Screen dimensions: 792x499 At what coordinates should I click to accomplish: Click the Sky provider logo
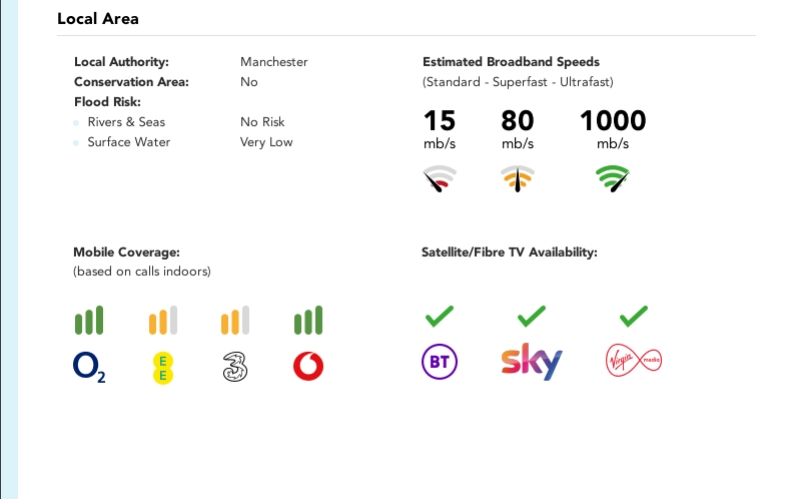tap(531, 362)
